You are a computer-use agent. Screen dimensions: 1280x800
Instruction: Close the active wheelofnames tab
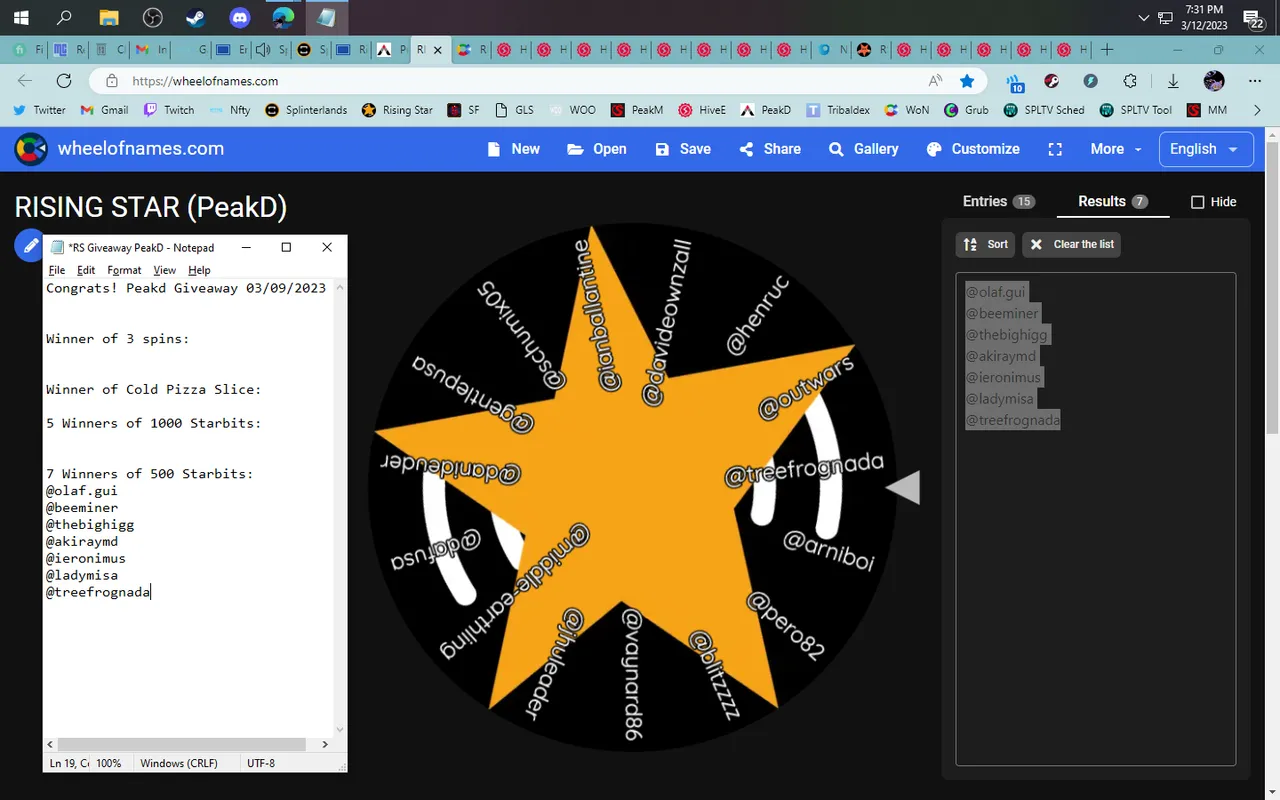click(438, 49)
